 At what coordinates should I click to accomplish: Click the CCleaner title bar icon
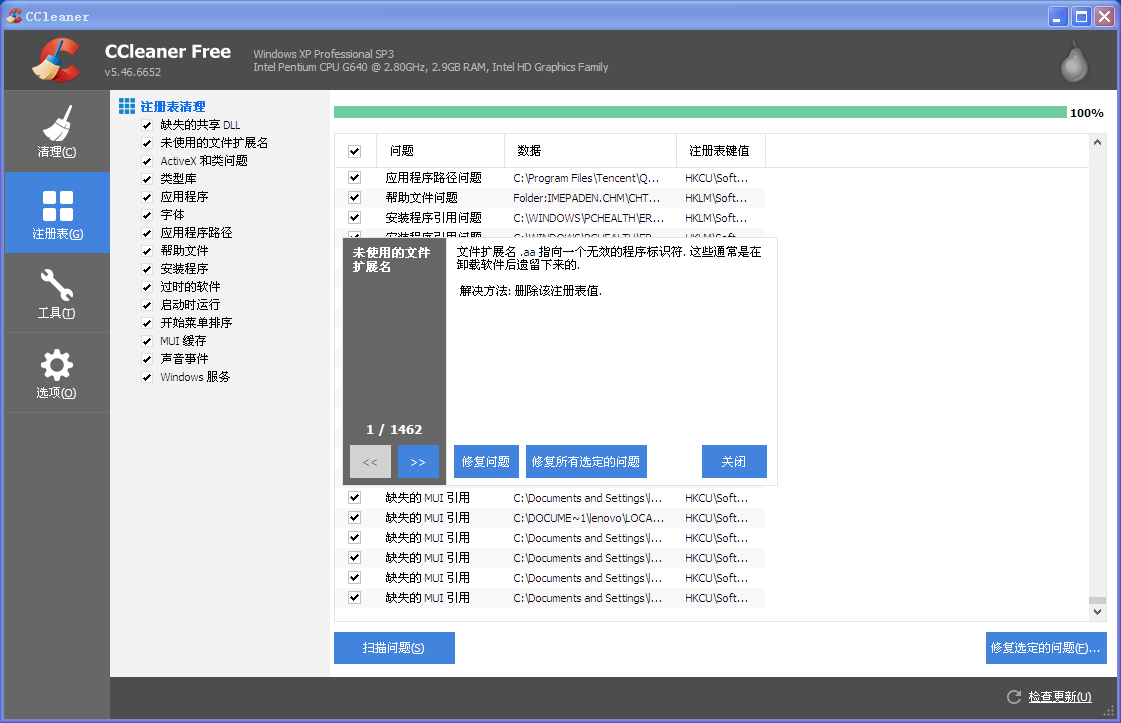point(14,16)
